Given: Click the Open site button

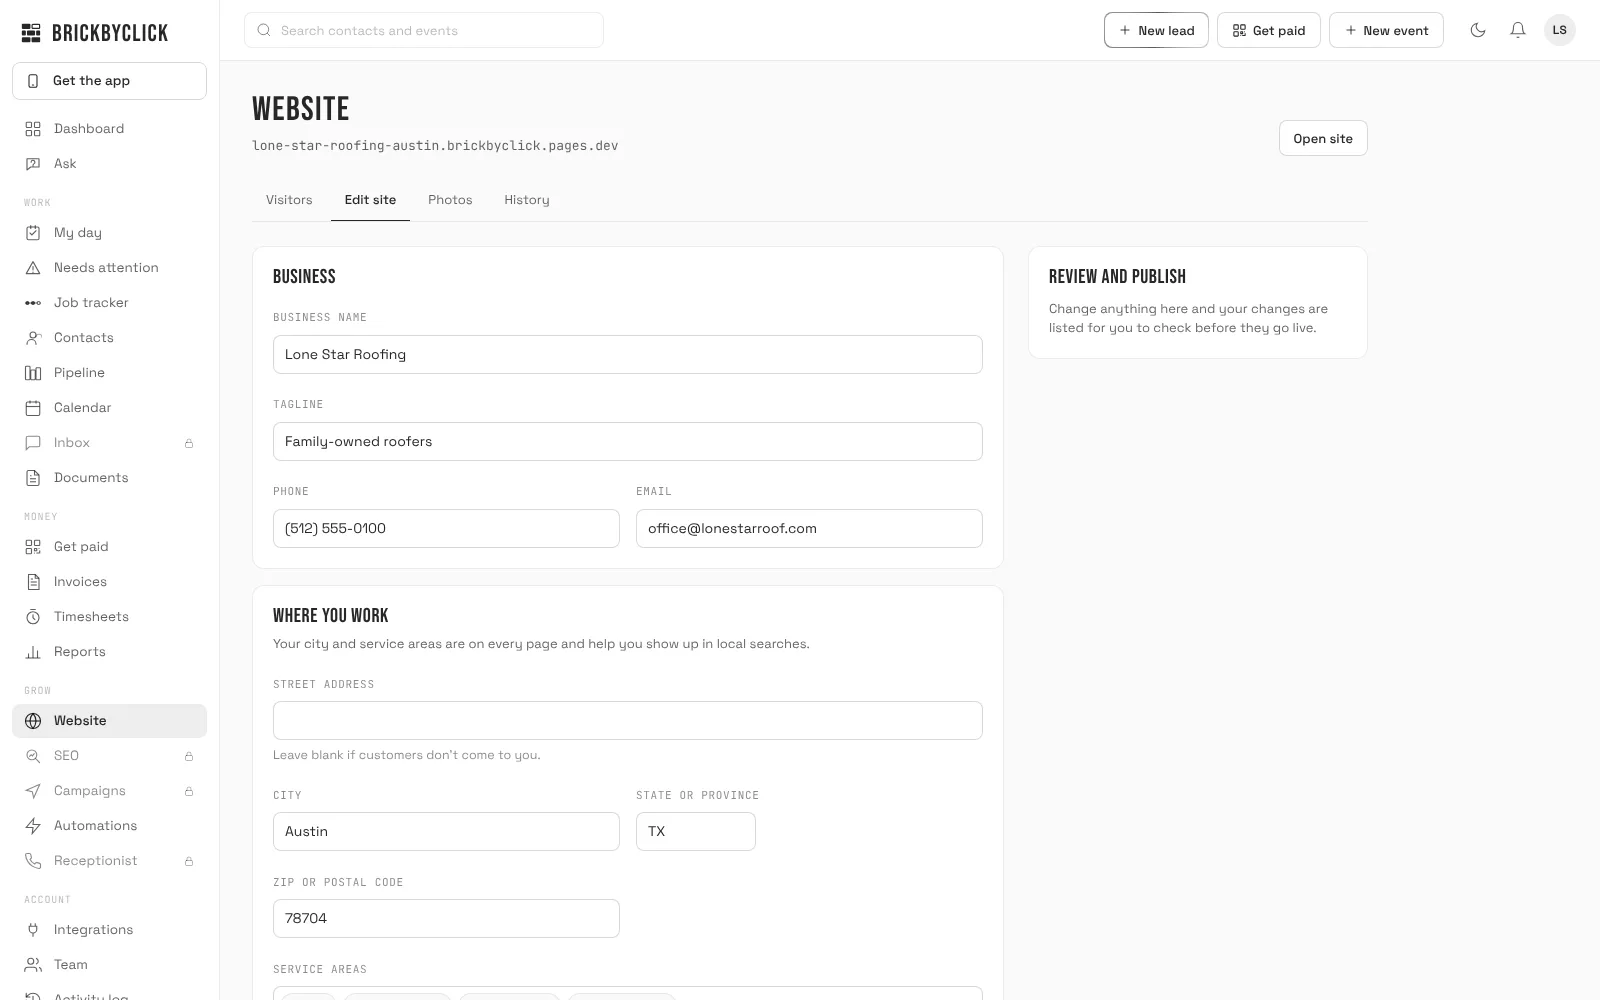Looking at the screenshot, I should pyautogui.click(x=1323, y=138).
